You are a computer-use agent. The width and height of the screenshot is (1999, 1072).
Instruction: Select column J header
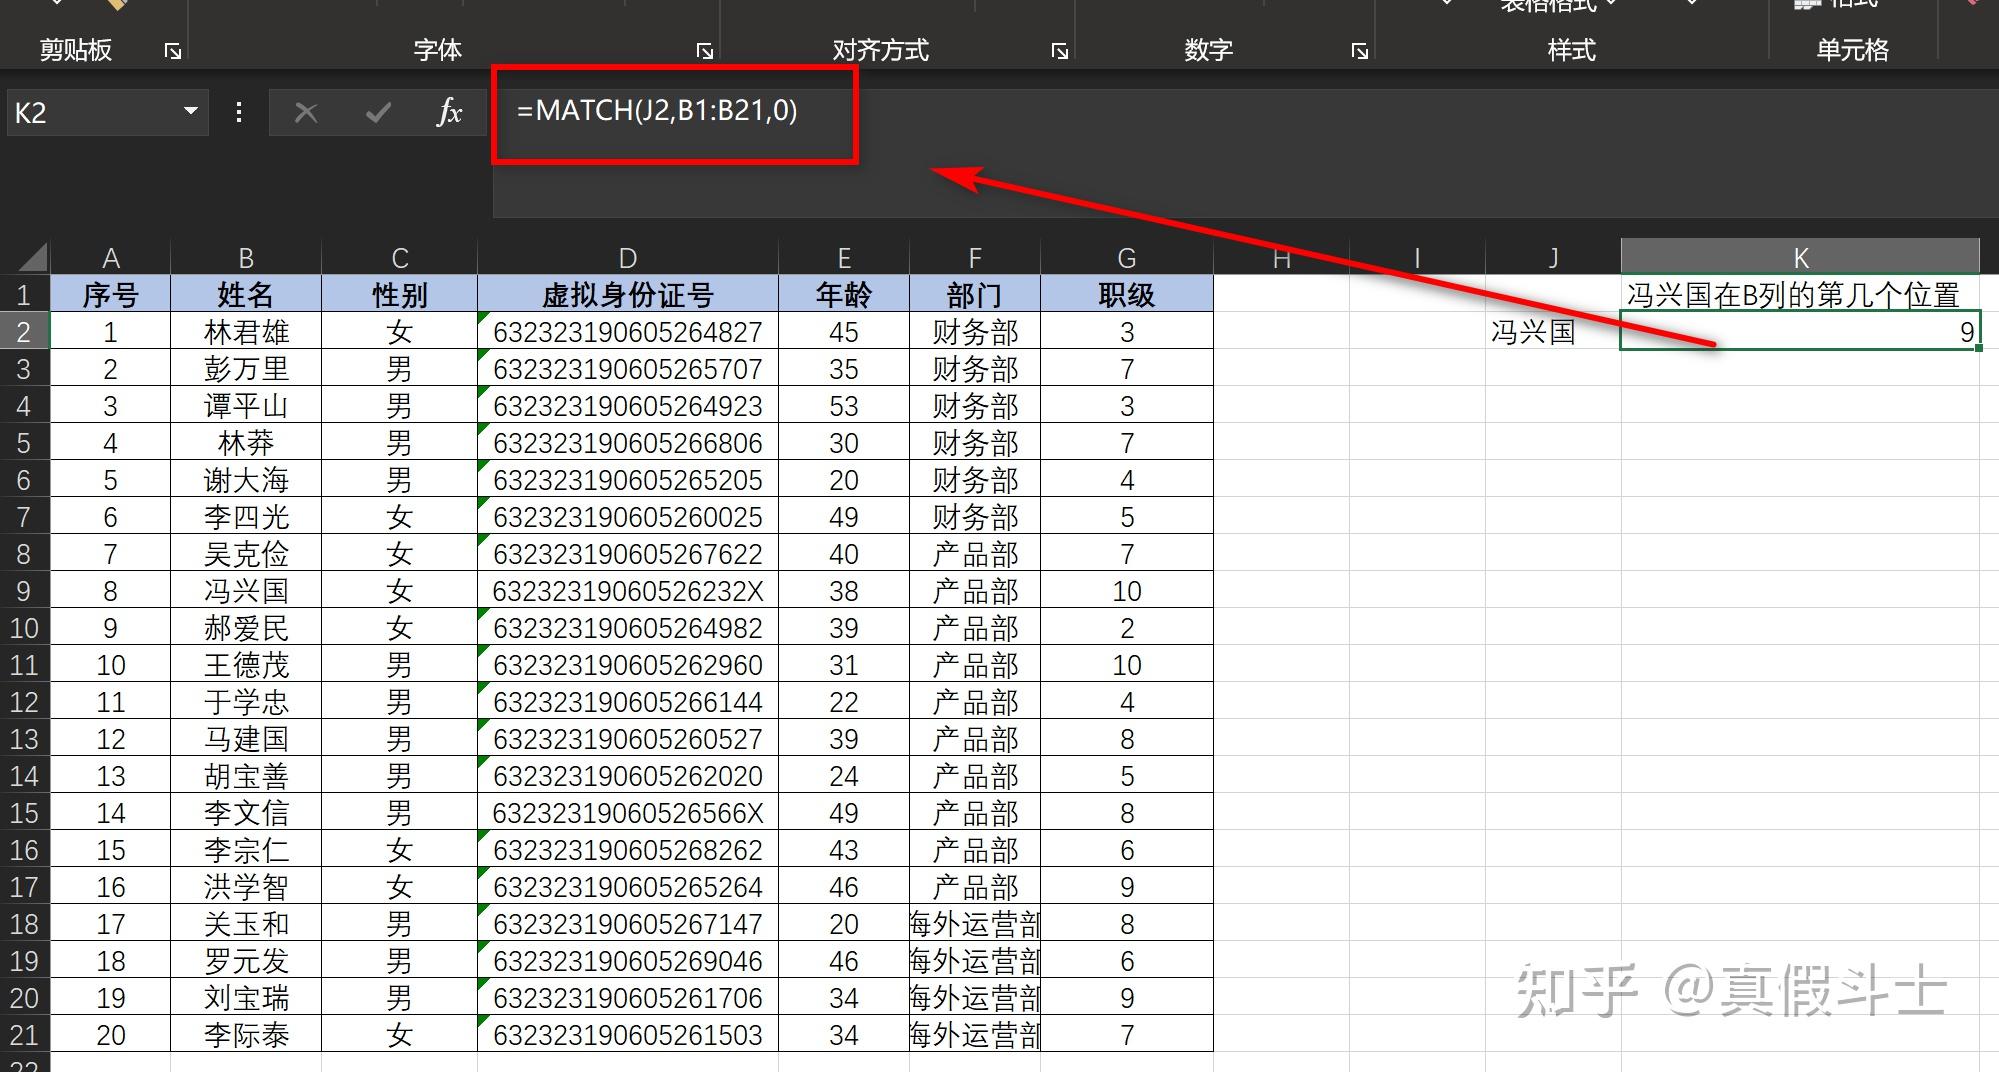point(1553,258)
